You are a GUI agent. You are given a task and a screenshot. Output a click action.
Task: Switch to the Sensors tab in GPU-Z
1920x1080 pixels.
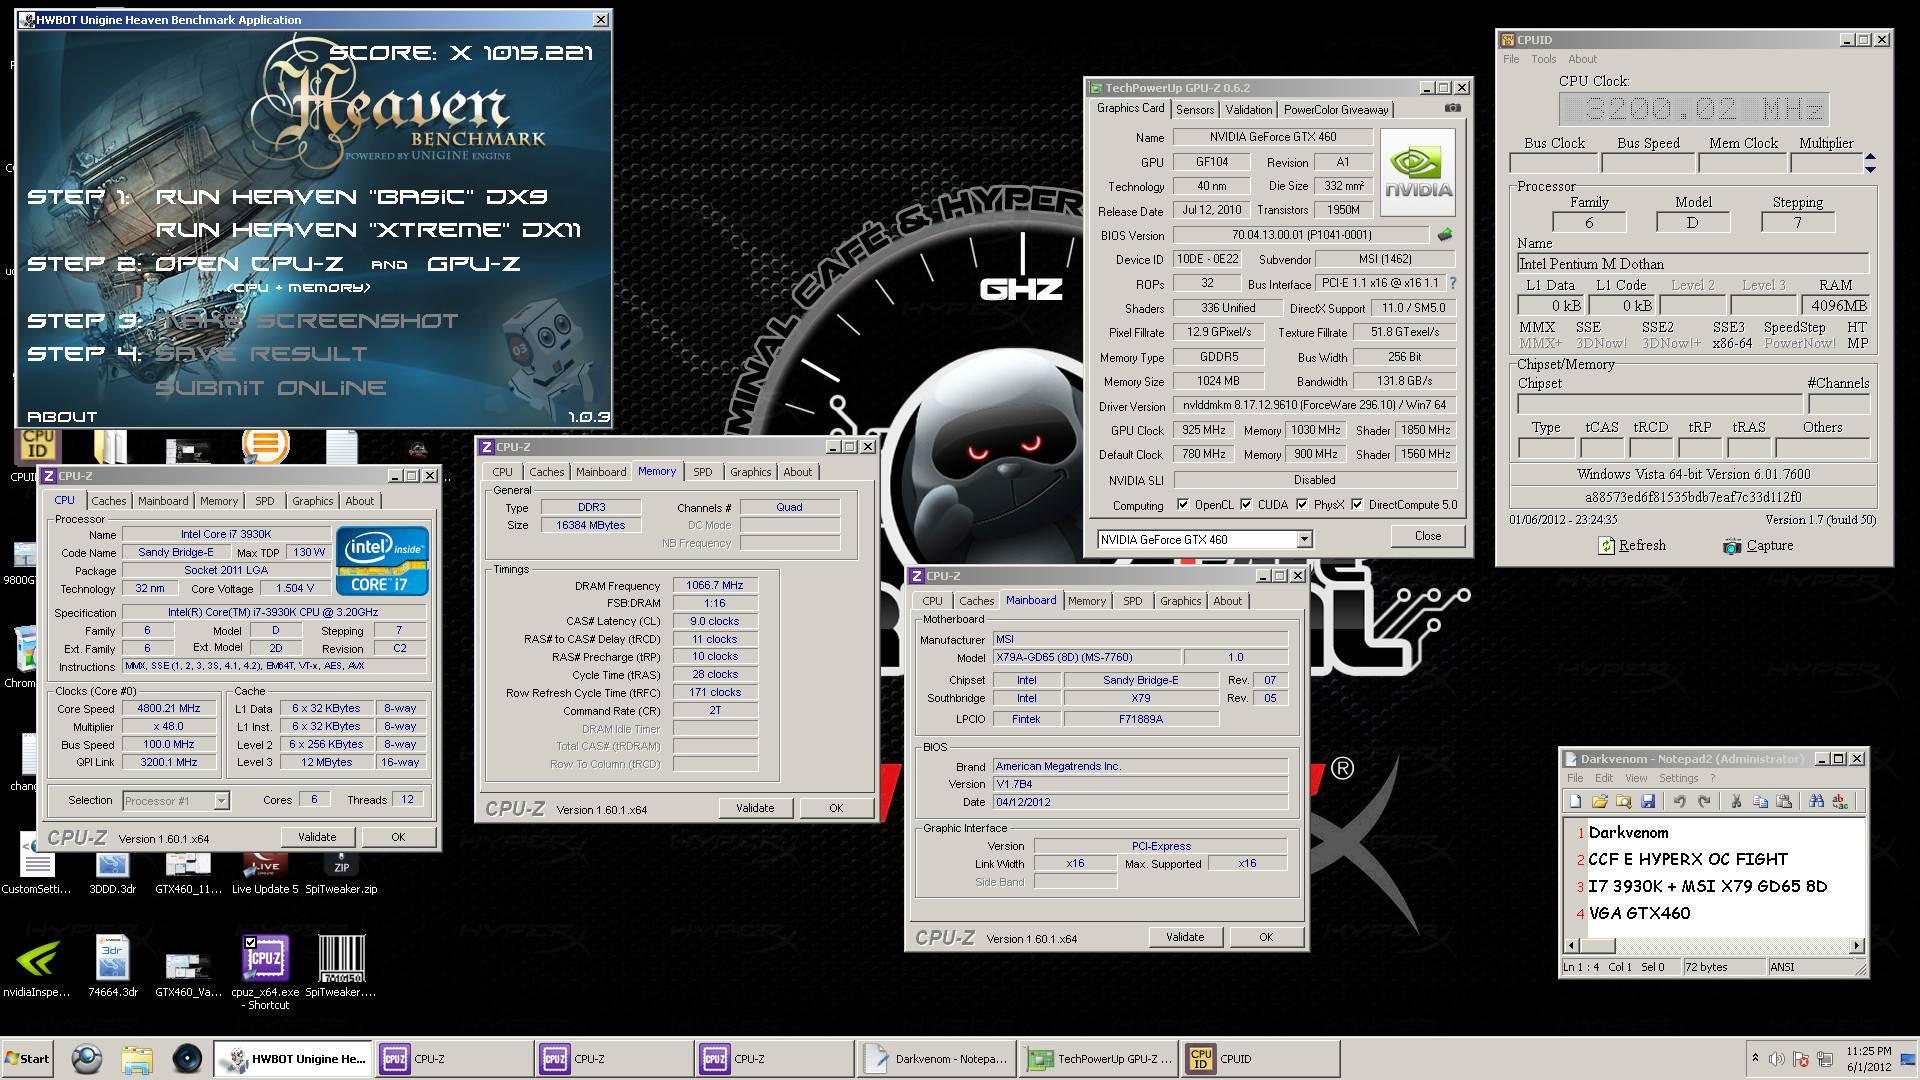(x=1194, y=110)
